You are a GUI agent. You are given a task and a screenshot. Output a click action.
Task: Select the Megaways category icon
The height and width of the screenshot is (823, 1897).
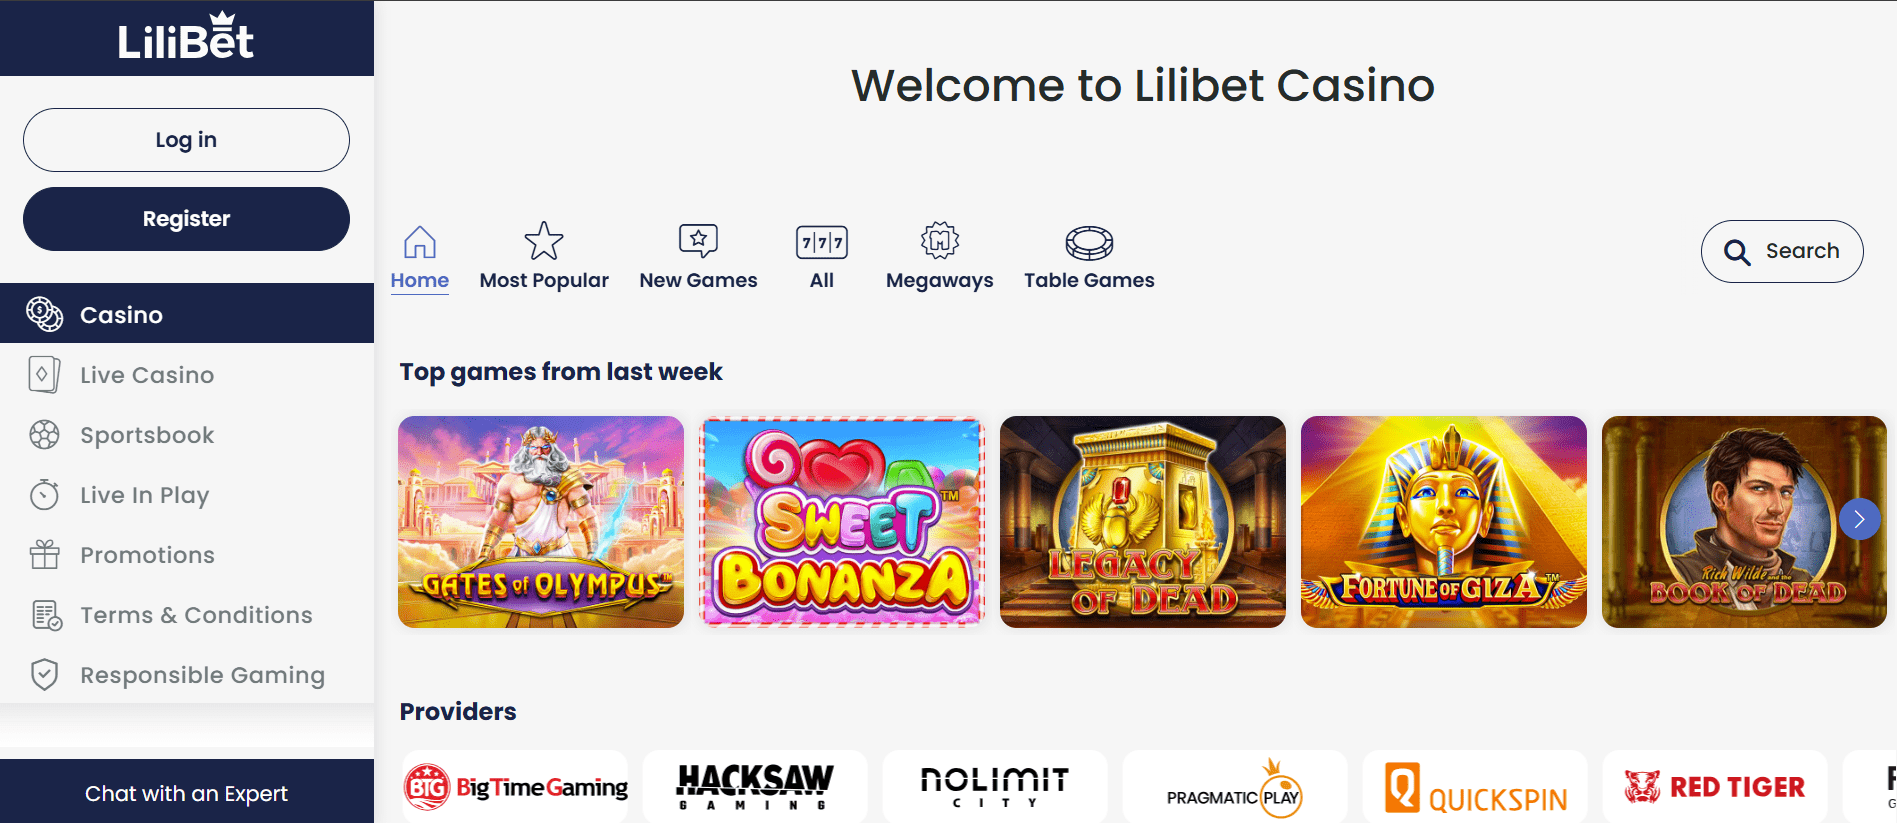click(x=940, y=241)
